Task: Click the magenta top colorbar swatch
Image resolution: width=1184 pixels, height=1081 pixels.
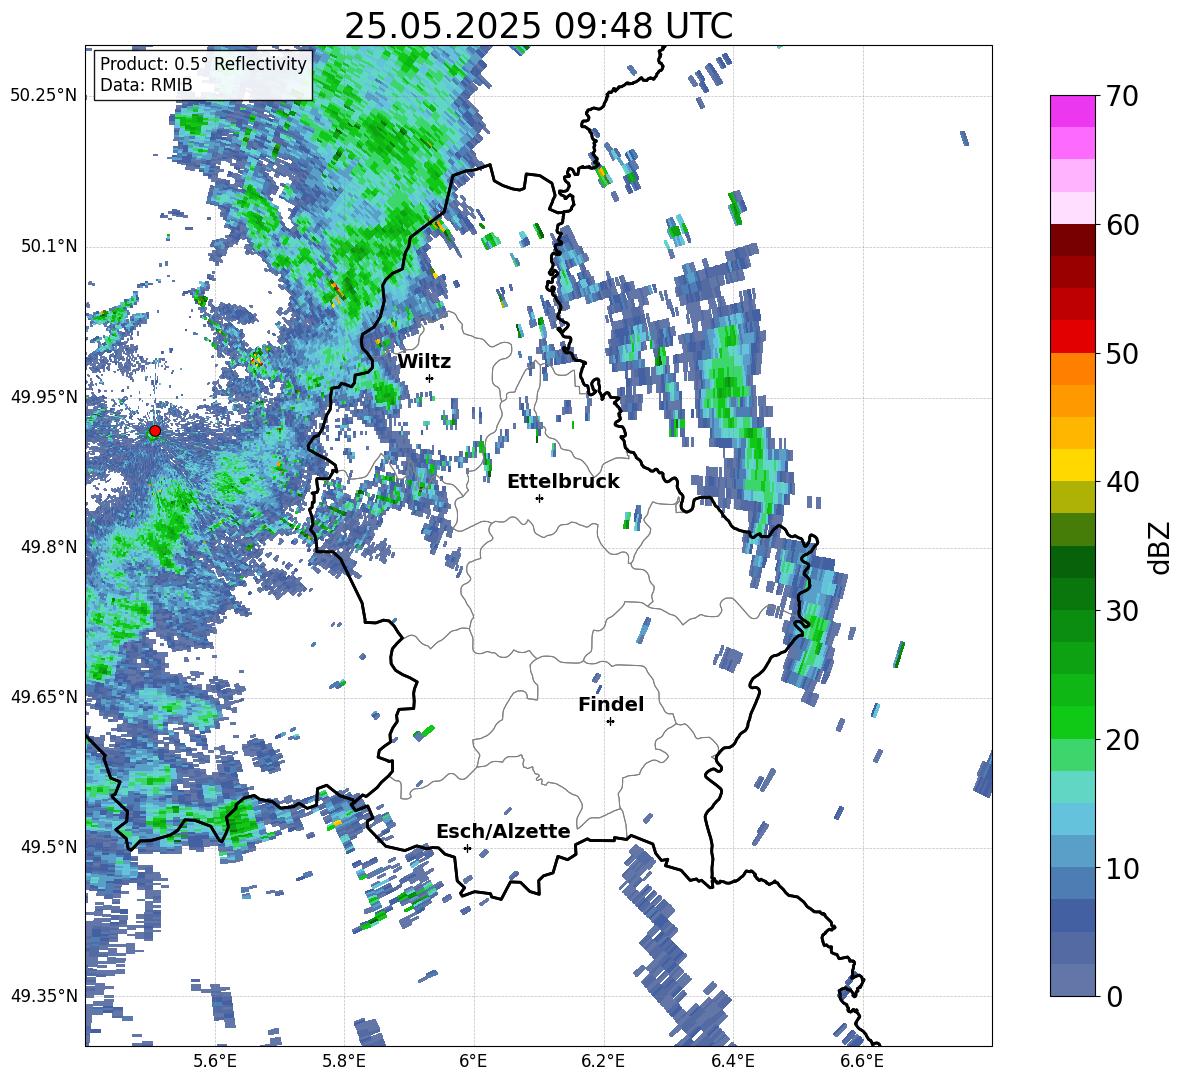Action: tap(1072, 112)
